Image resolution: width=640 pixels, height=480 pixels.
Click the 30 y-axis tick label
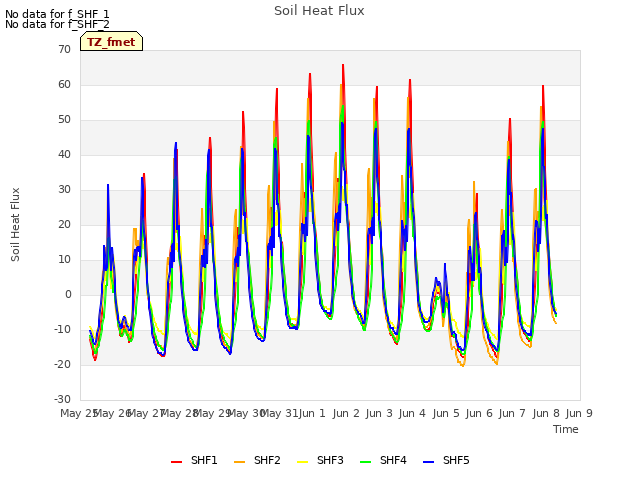[64, 190]
